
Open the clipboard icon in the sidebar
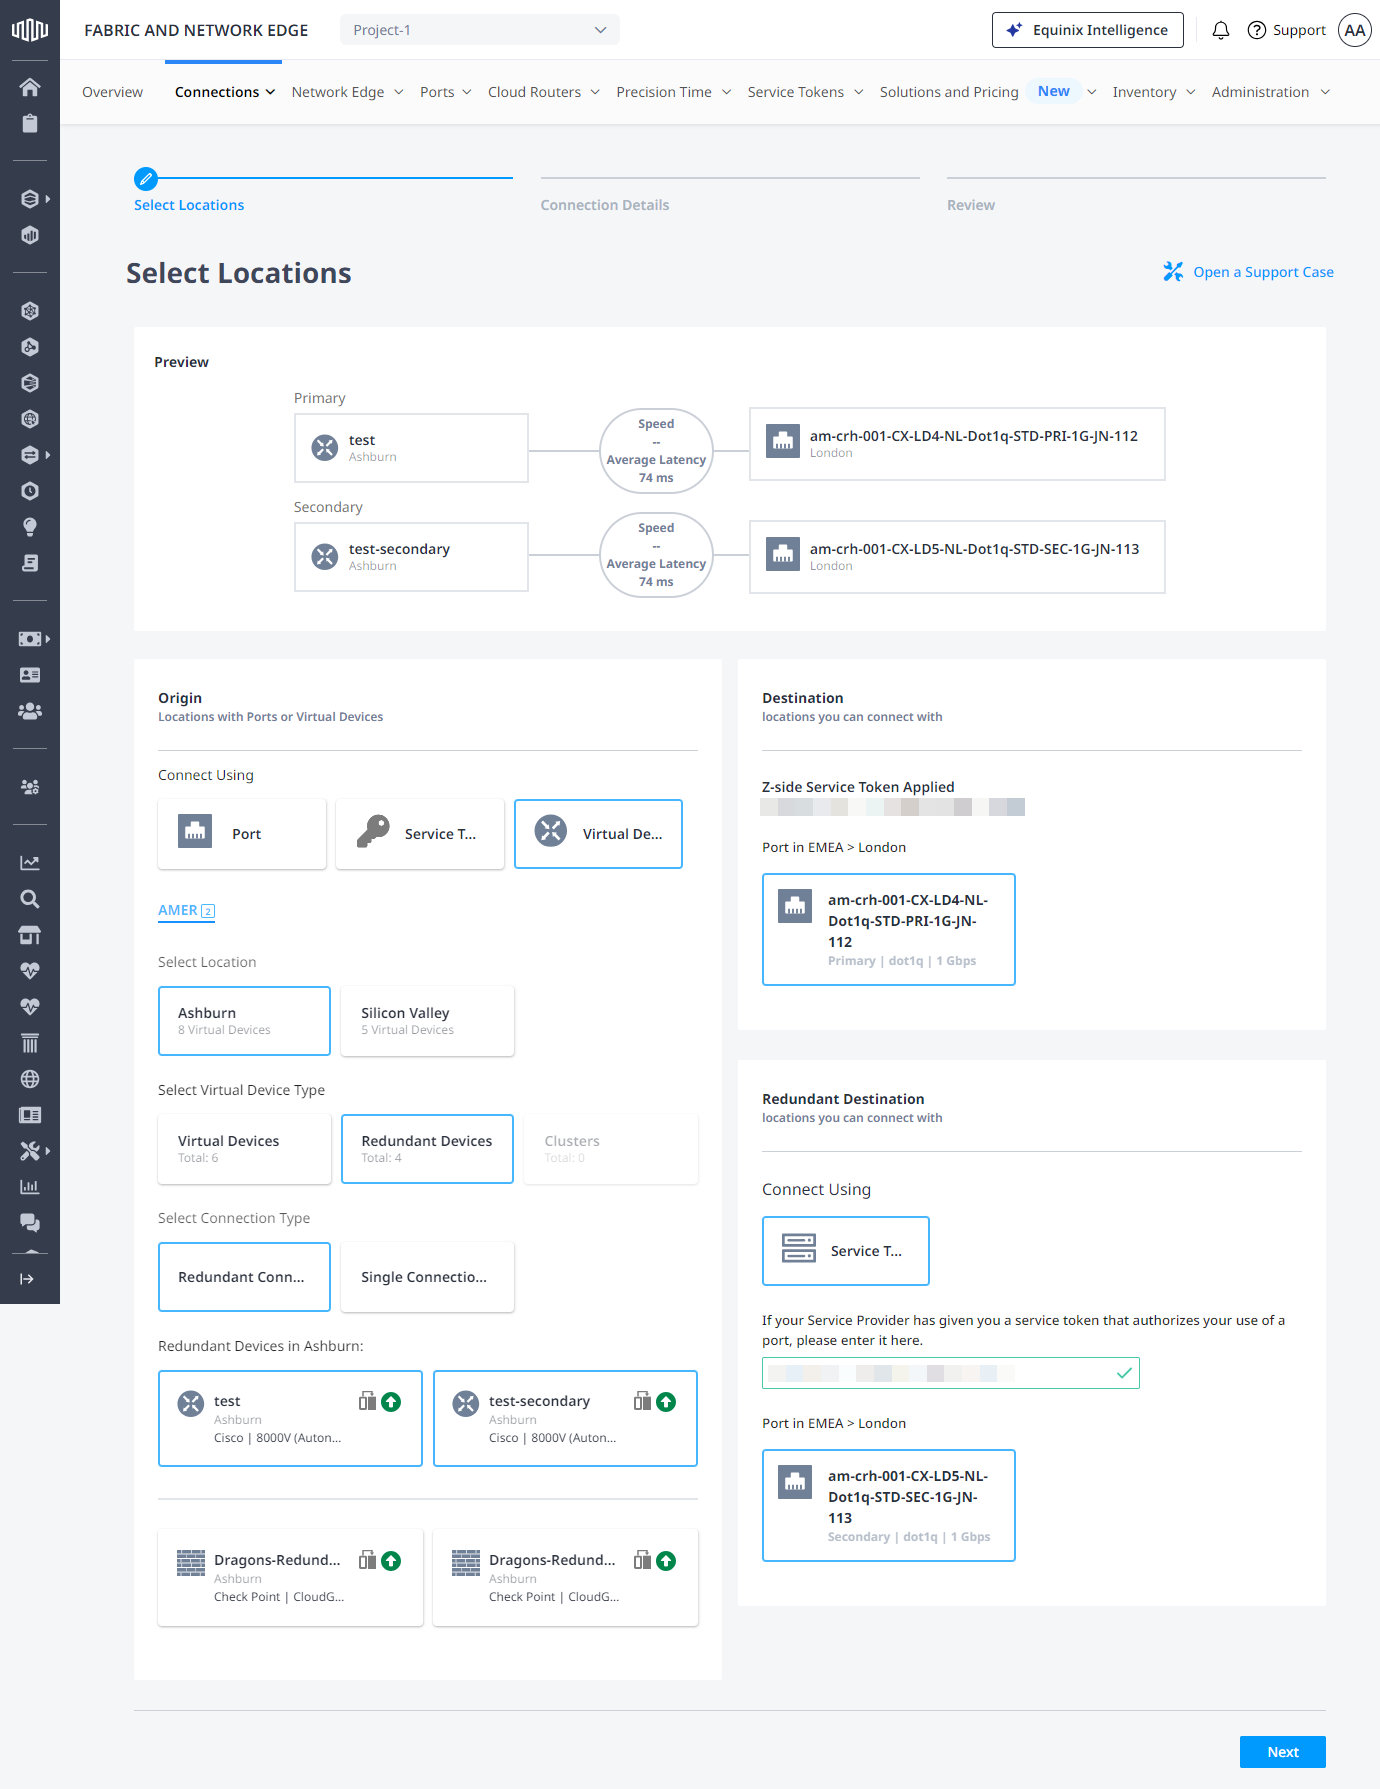(30, 123)
